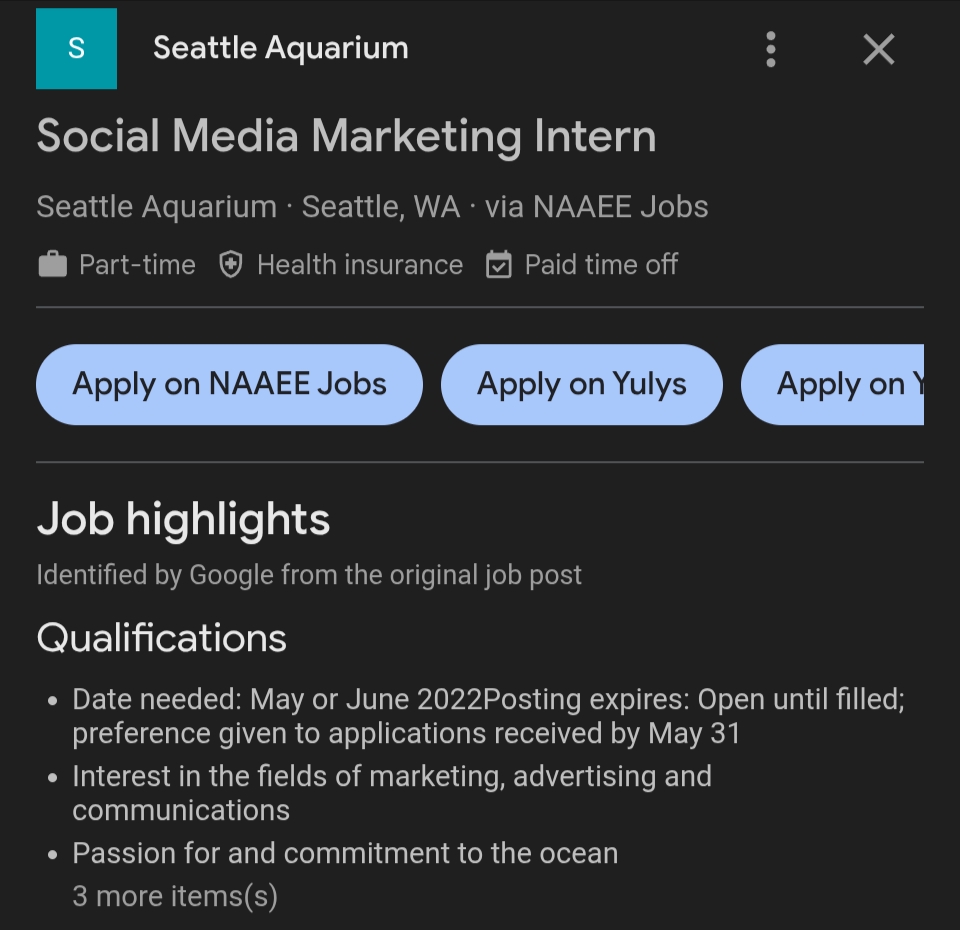Select the marketing, advertising and communications bullet
Image resolution: width=960 pixels, height=930 pixels.
point(391,793)
